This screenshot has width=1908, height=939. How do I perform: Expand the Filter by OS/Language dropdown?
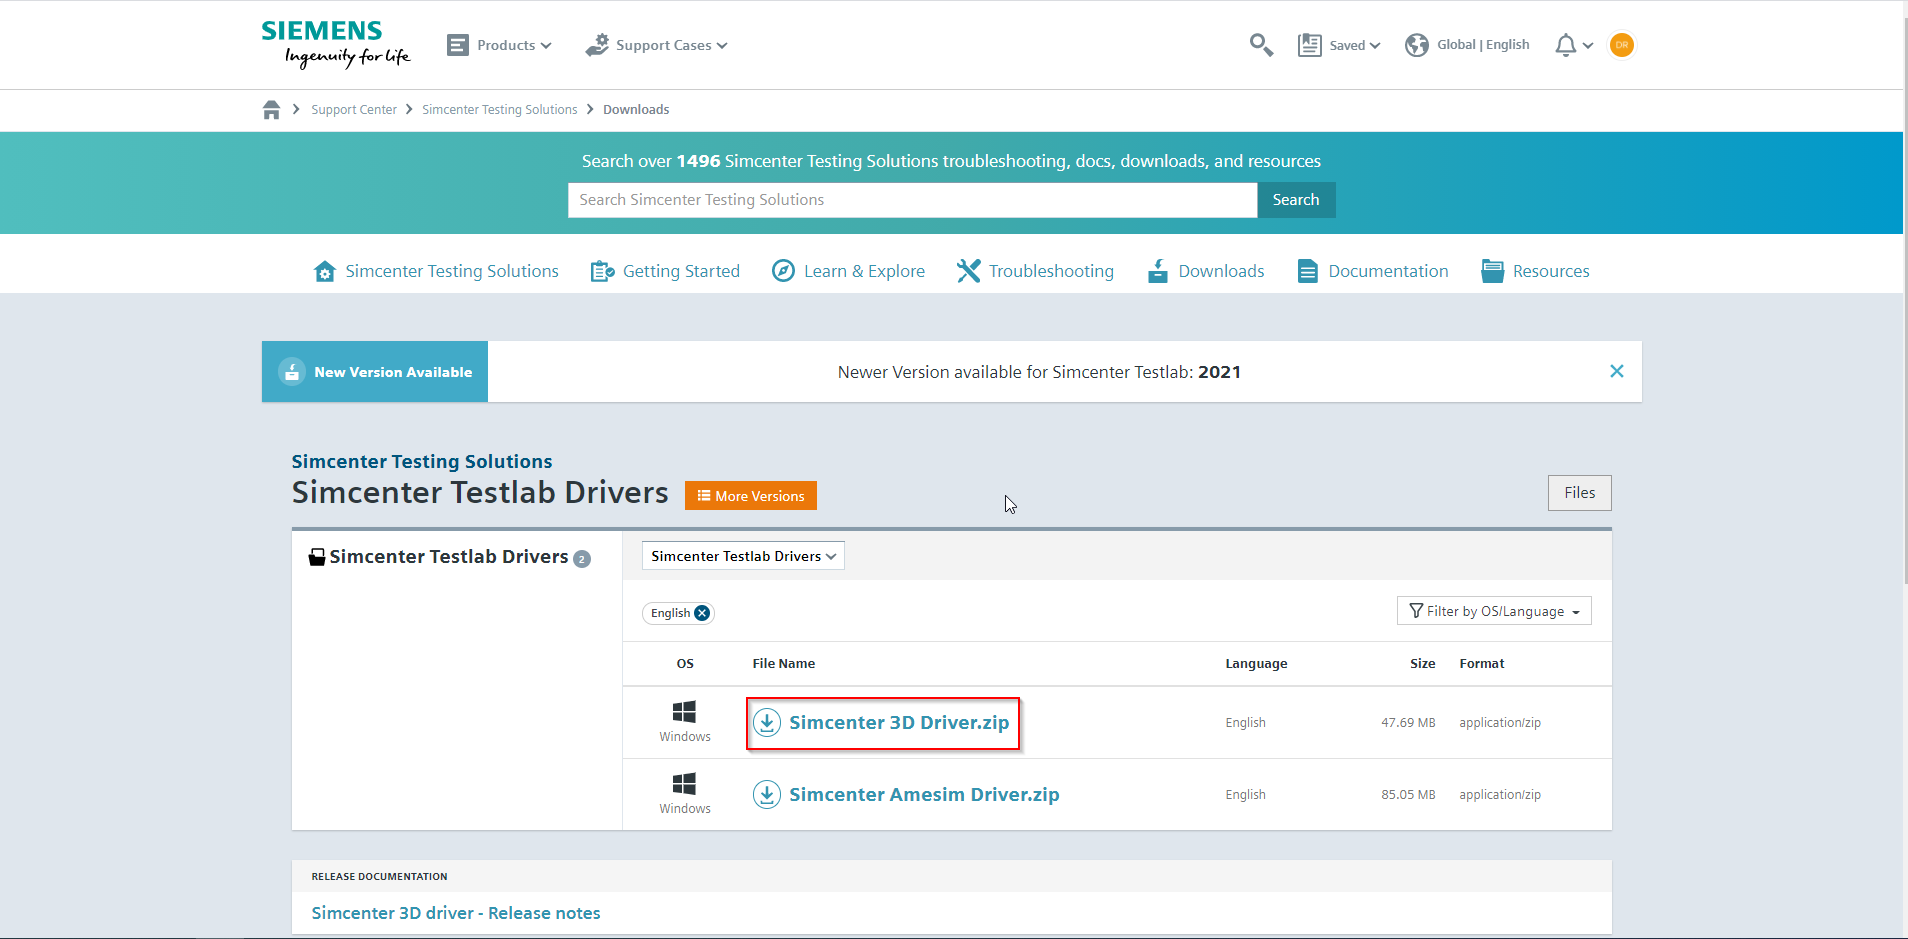[x=1492, y=610]
